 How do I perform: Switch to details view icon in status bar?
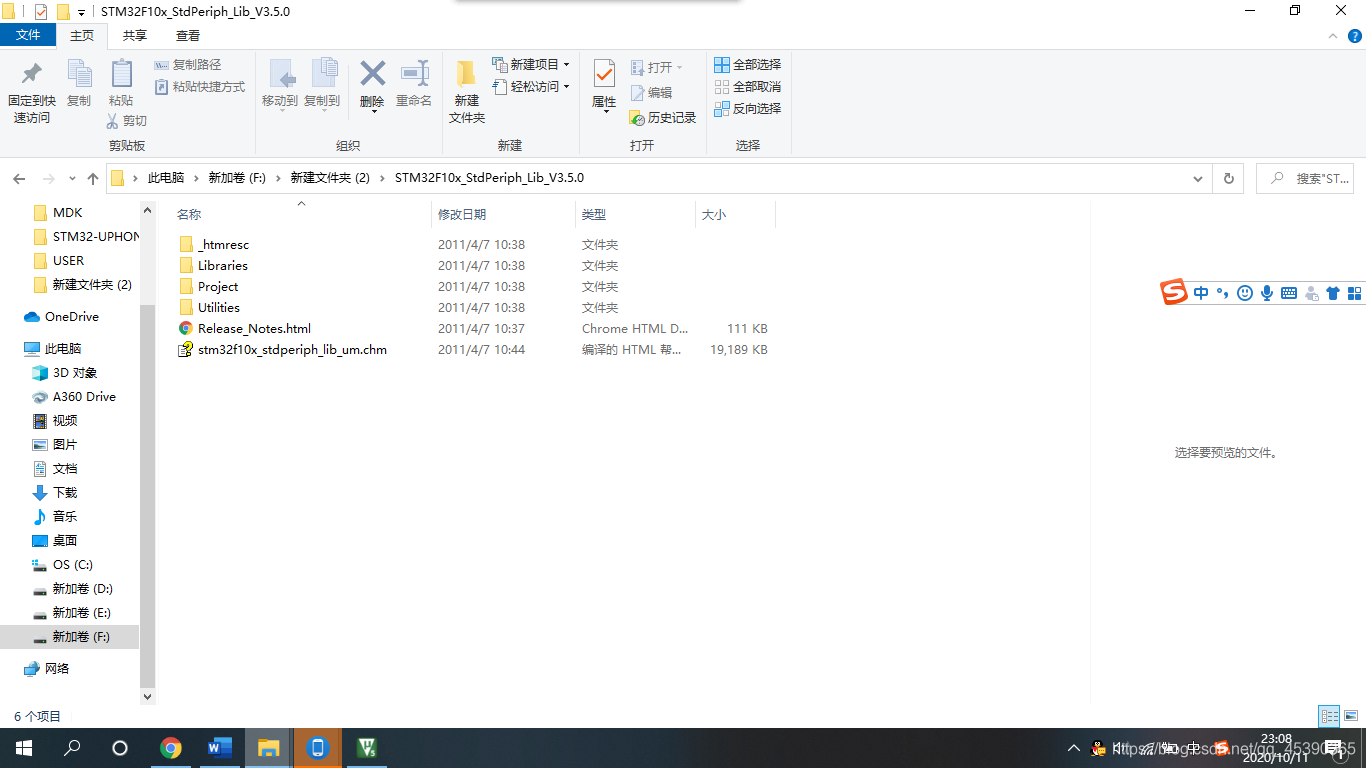tap(1329, 716)
